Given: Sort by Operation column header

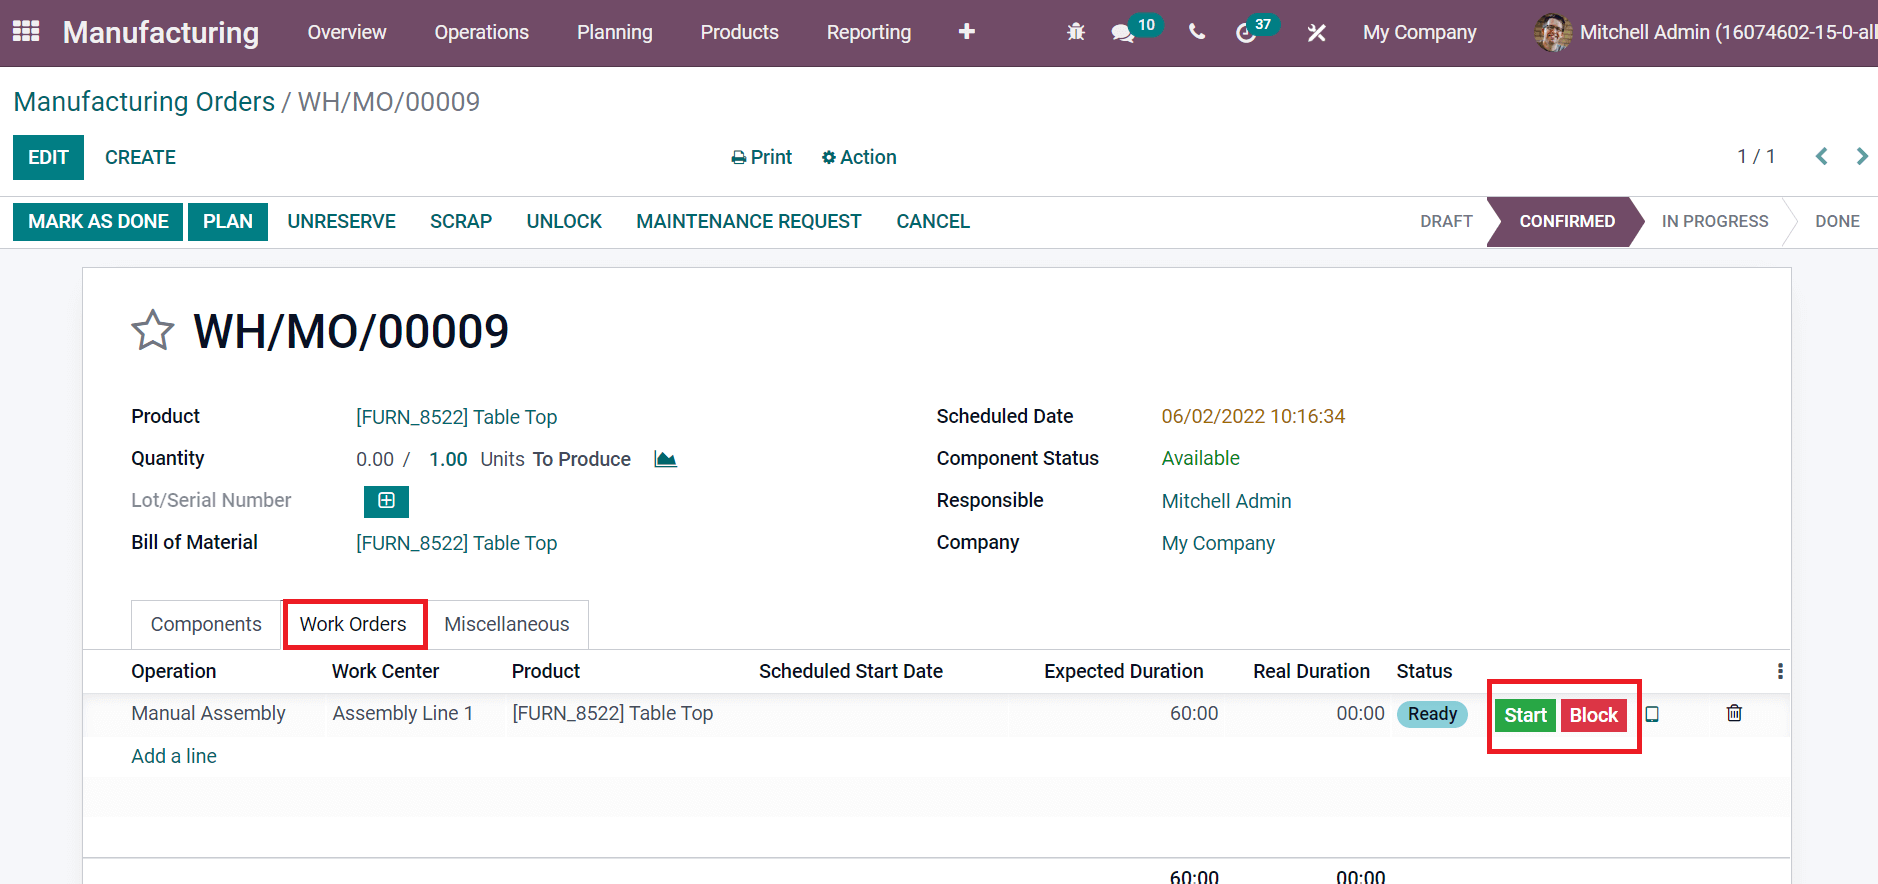Looking at the screenshot, I should (174, 671).
